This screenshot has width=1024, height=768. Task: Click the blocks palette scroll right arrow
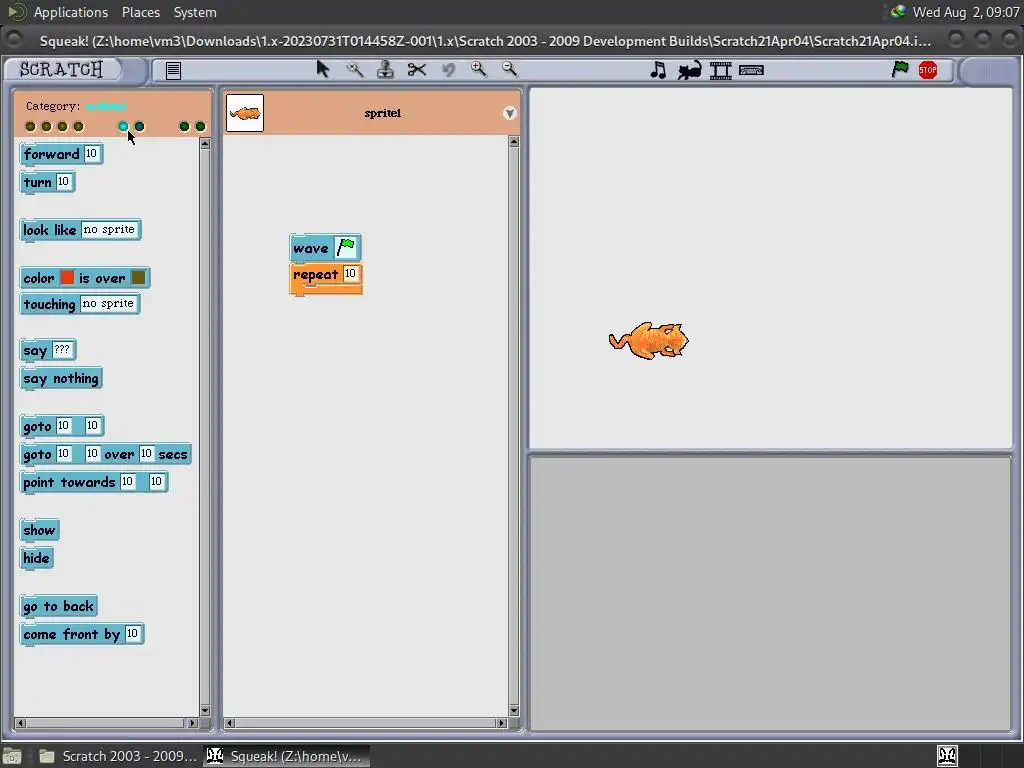pos(192,723)
